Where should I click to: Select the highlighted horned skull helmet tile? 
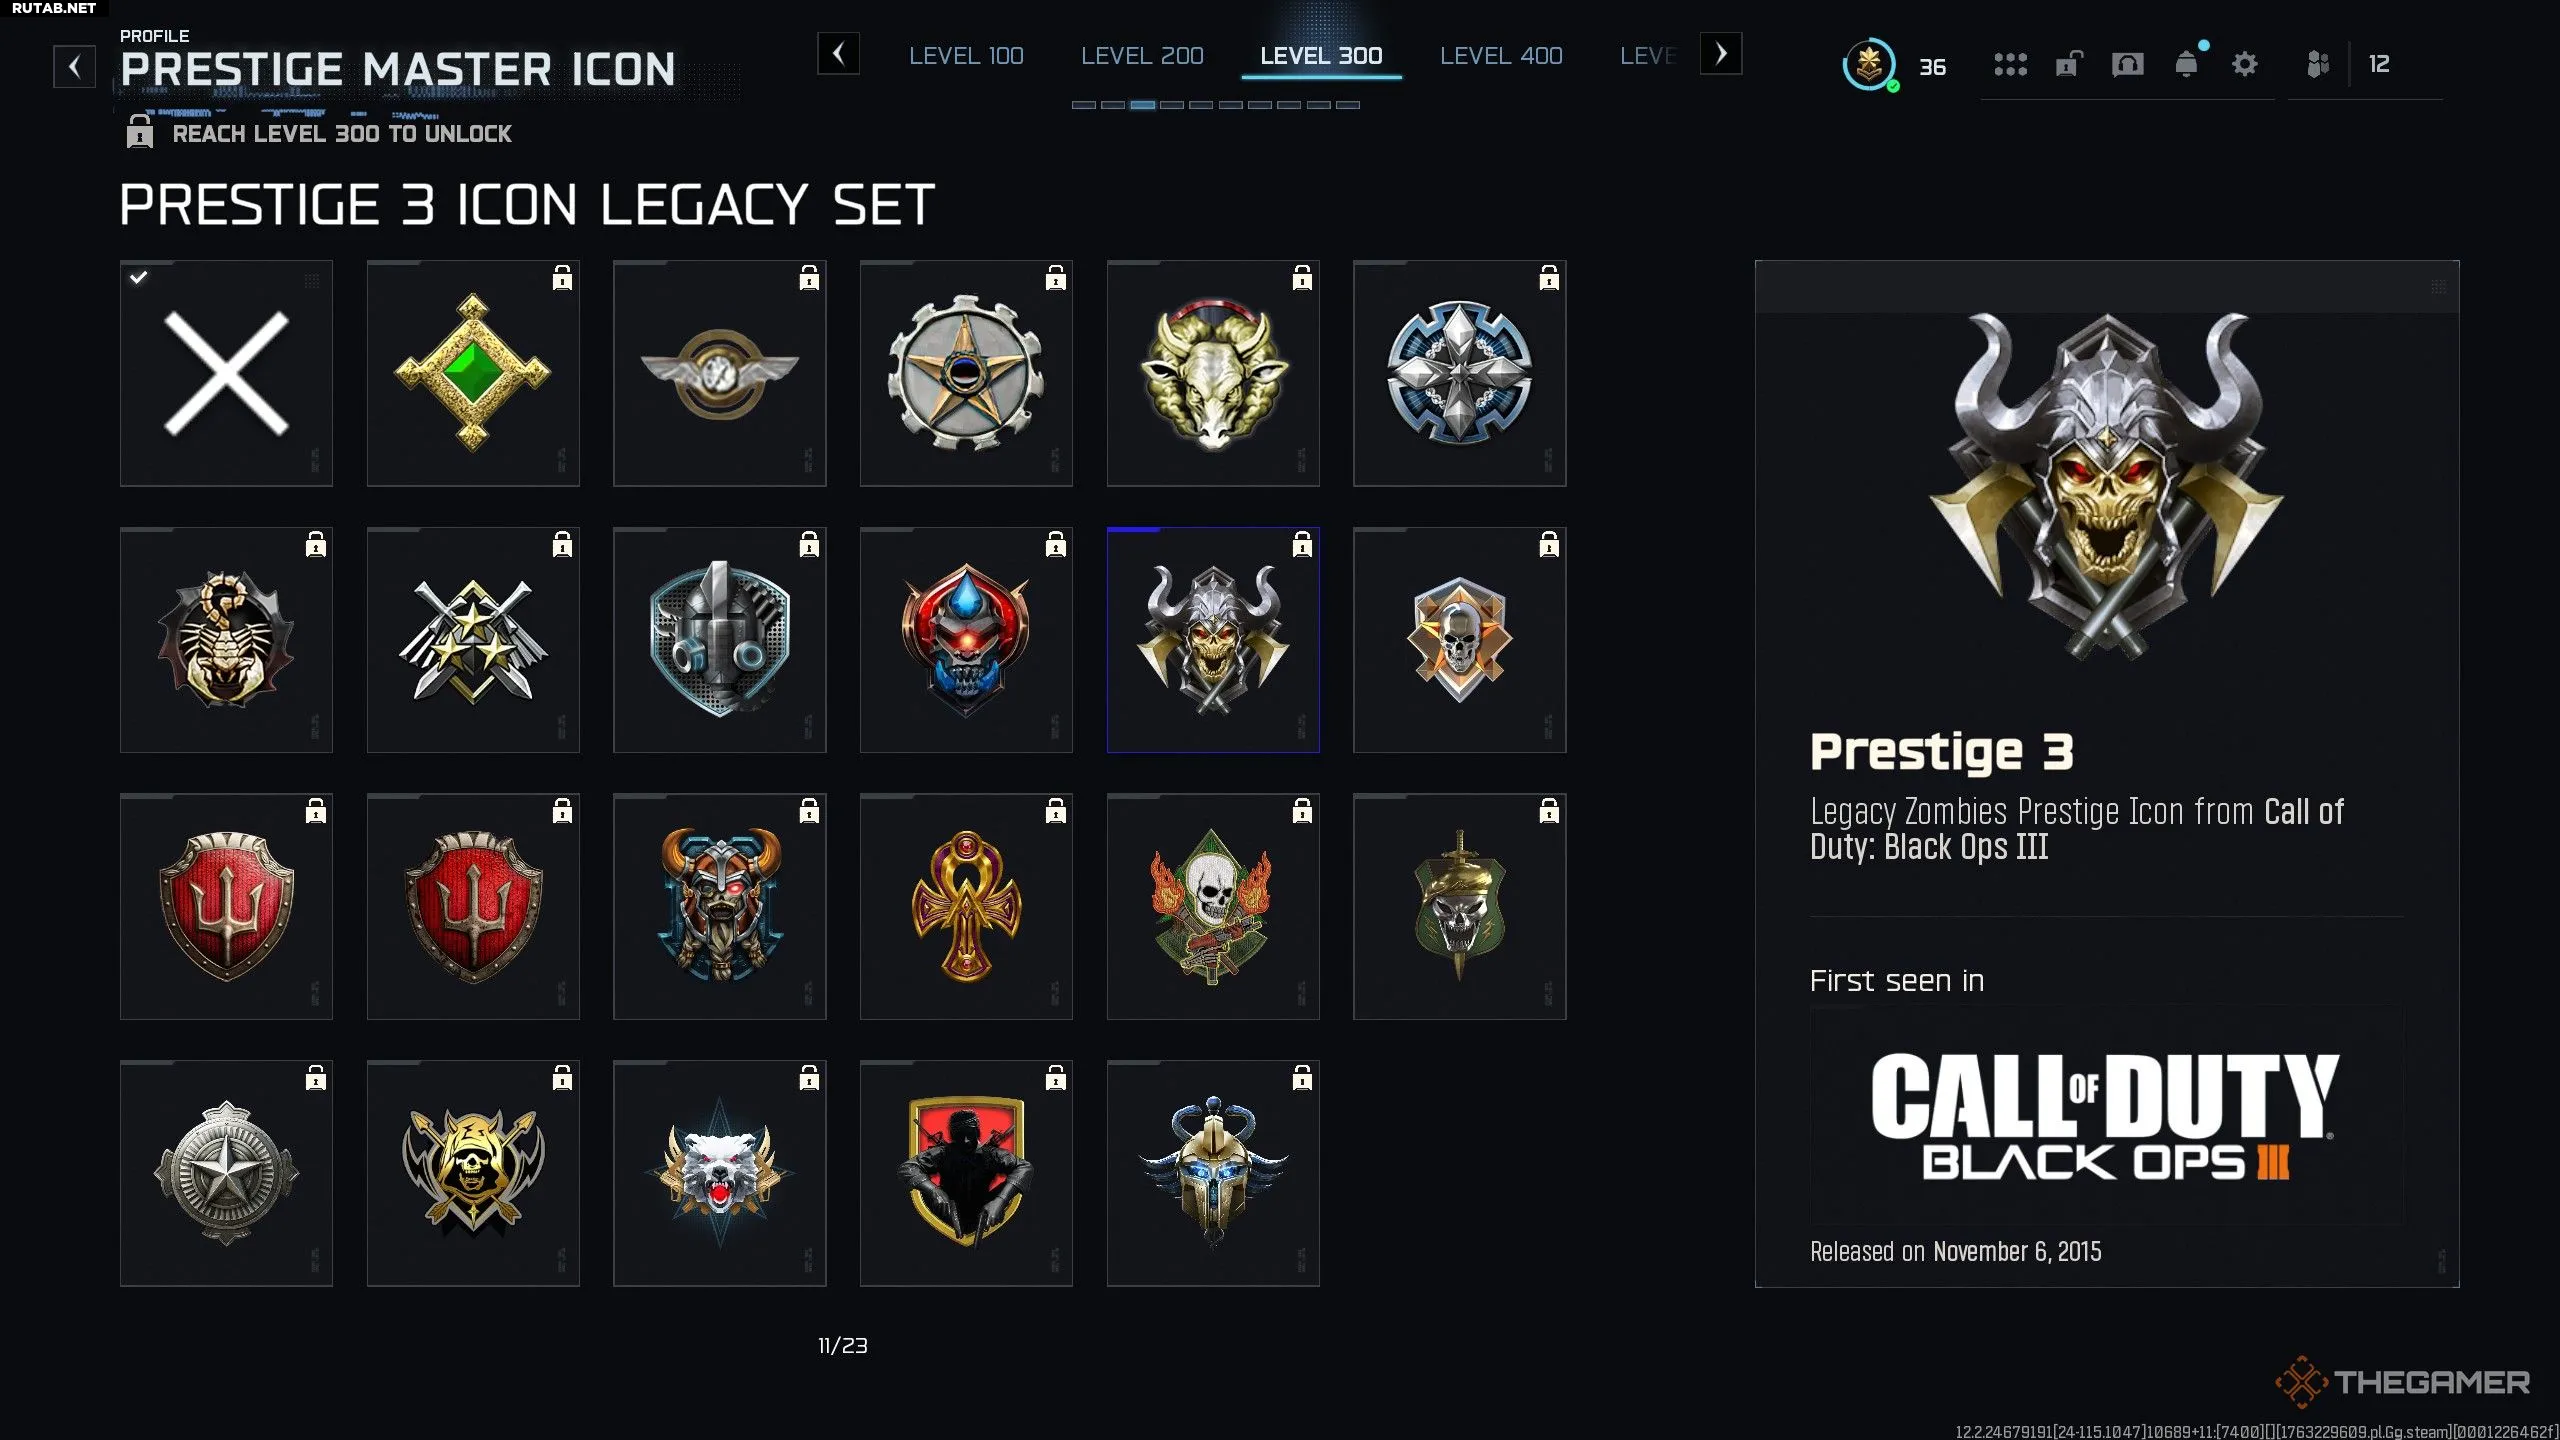[1213, 640]
